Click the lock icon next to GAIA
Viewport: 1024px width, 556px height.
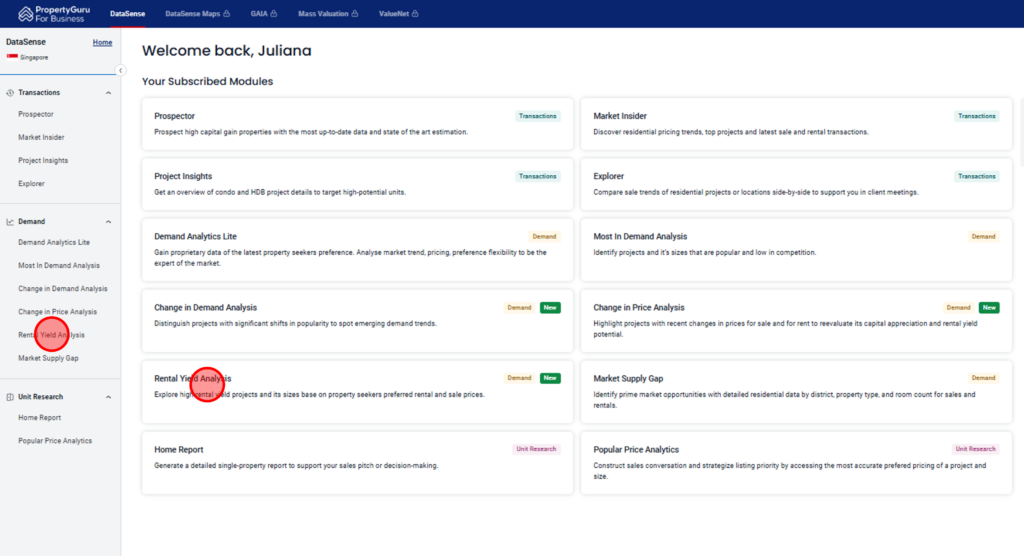coord(274,14)
